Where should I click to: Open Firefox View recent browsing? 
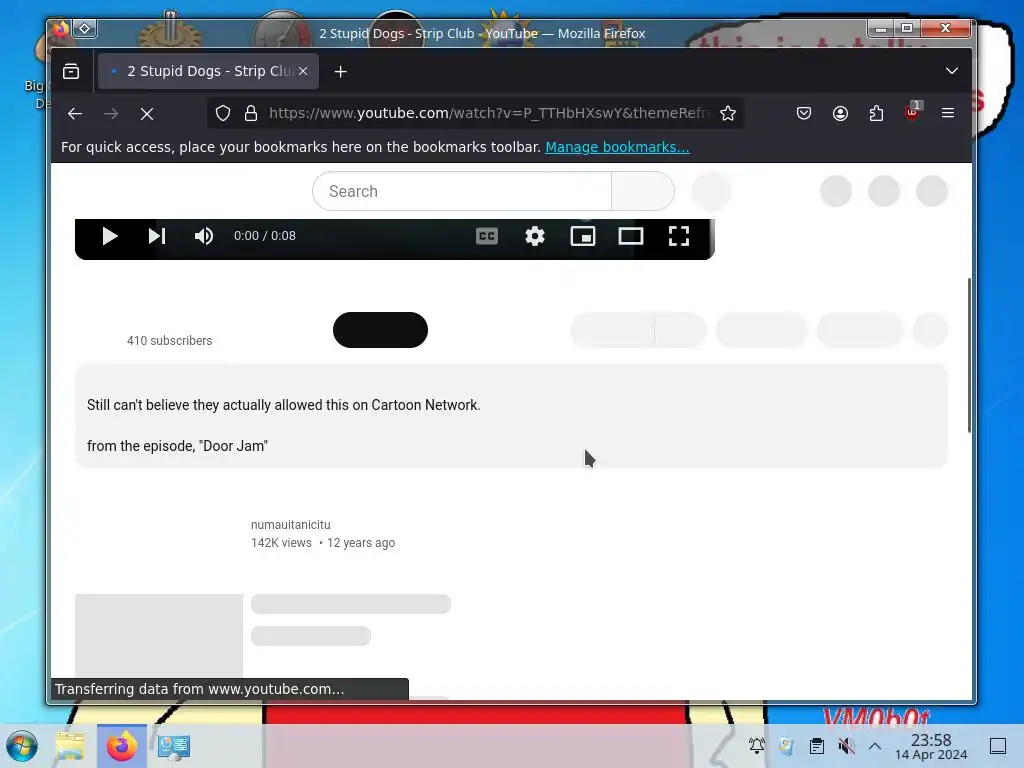[x=71, y=71]
